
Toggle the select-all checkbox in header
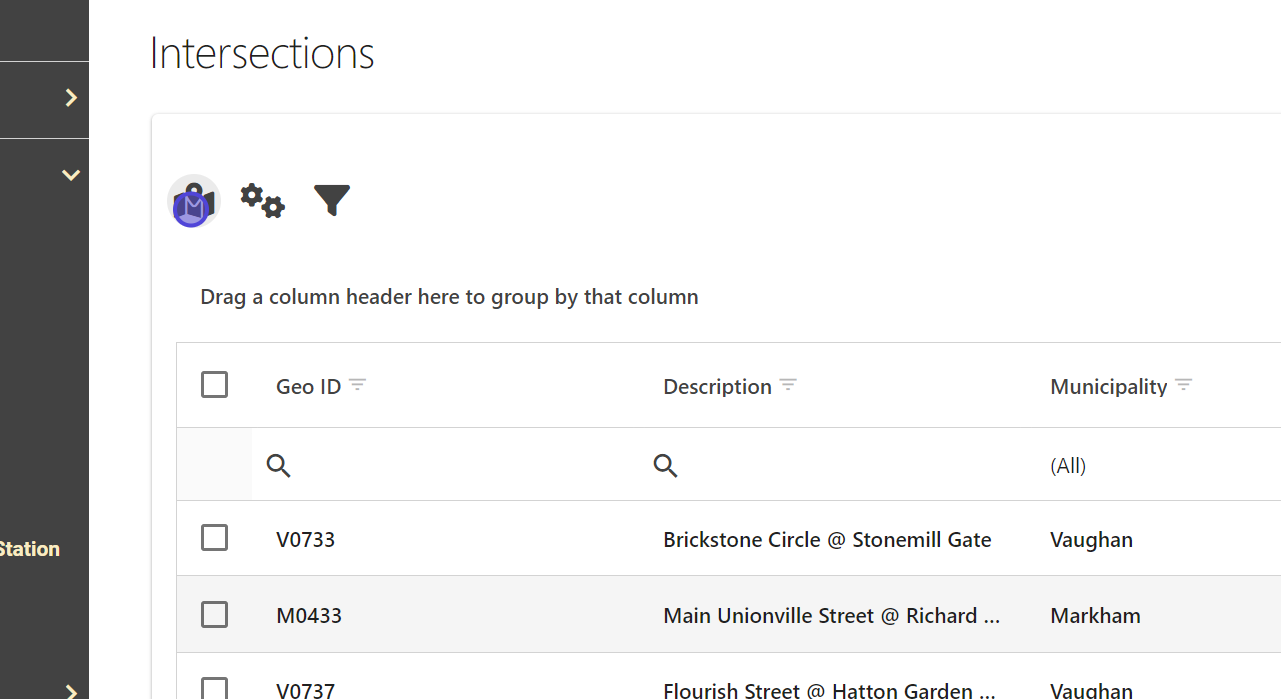click(x=214, y=385)
